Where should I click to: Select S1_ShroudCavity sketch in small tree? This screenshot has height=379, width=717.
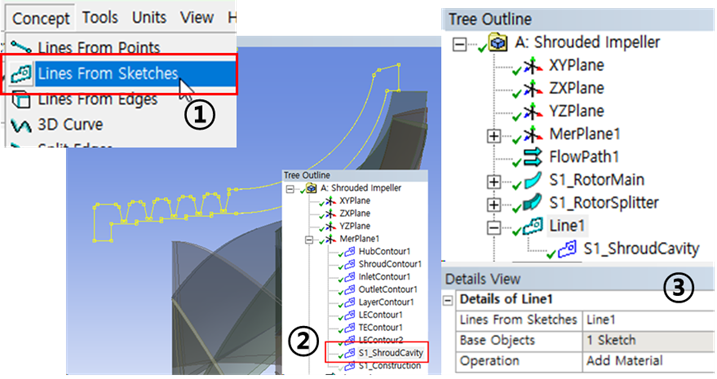pyautogui.click(x=391, y=353)
